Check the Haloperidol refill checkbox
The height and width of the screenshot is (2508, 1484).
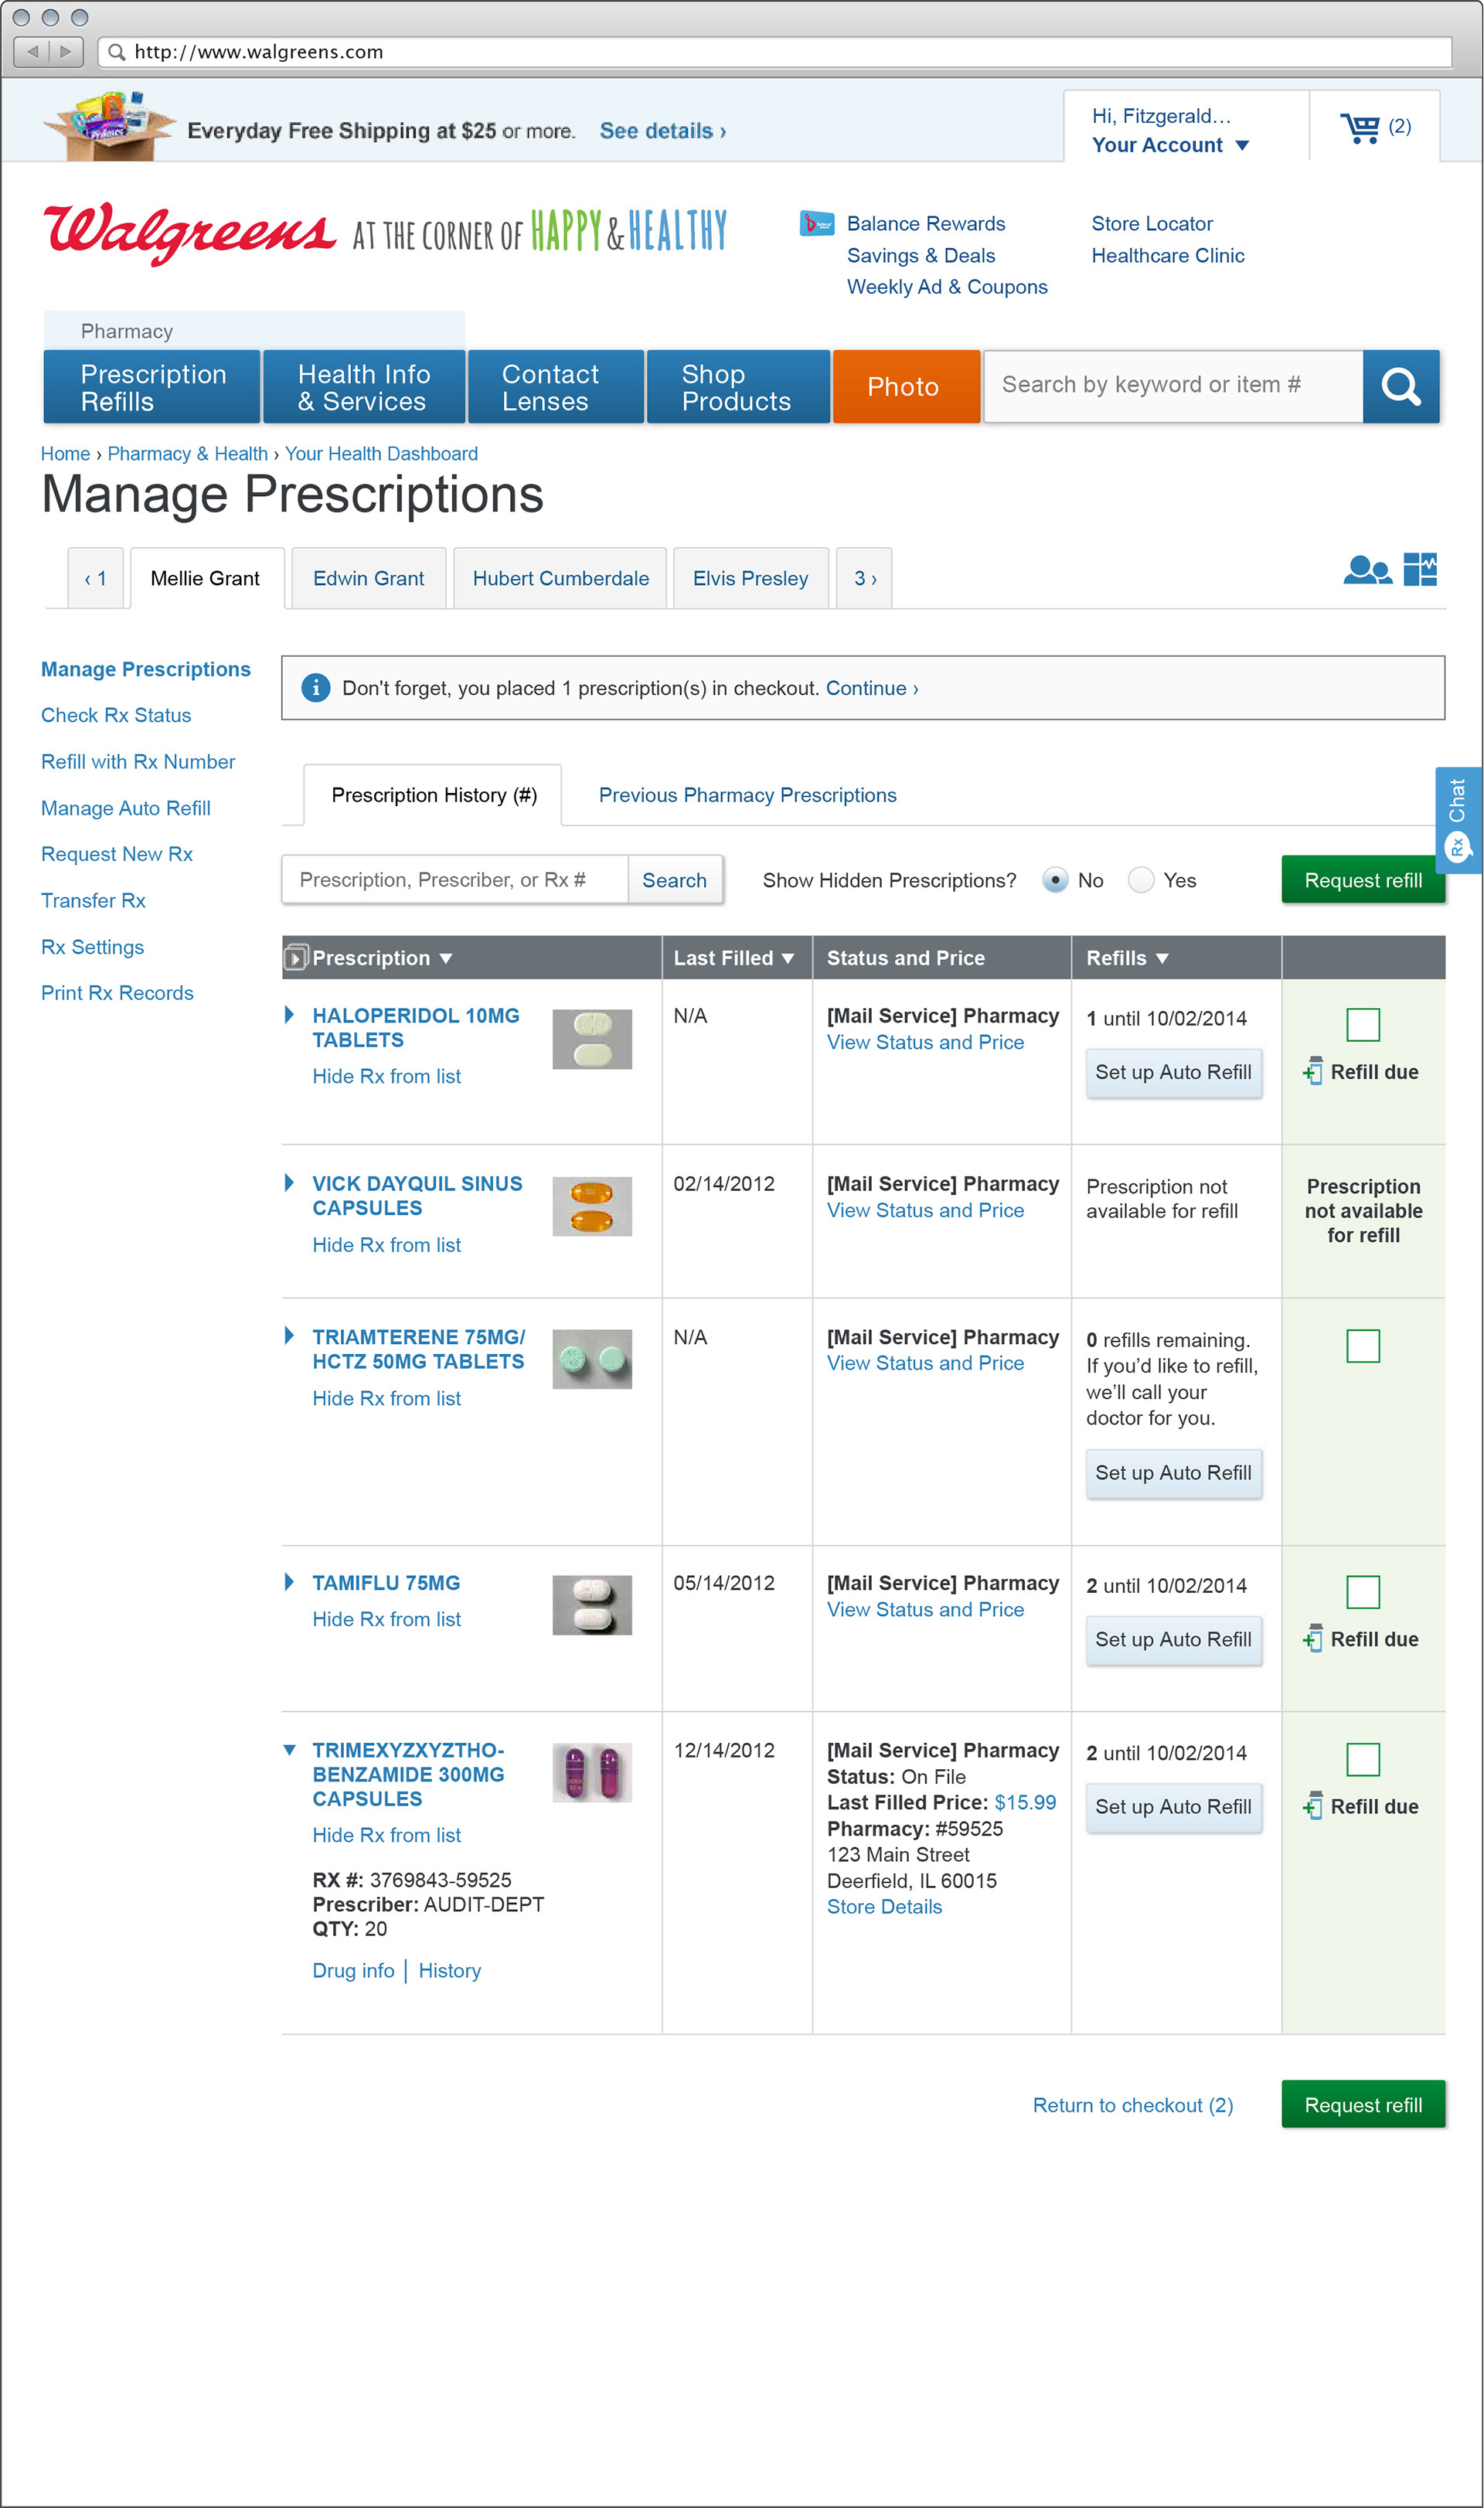pyautogui.click(x=1363, y=1024)
